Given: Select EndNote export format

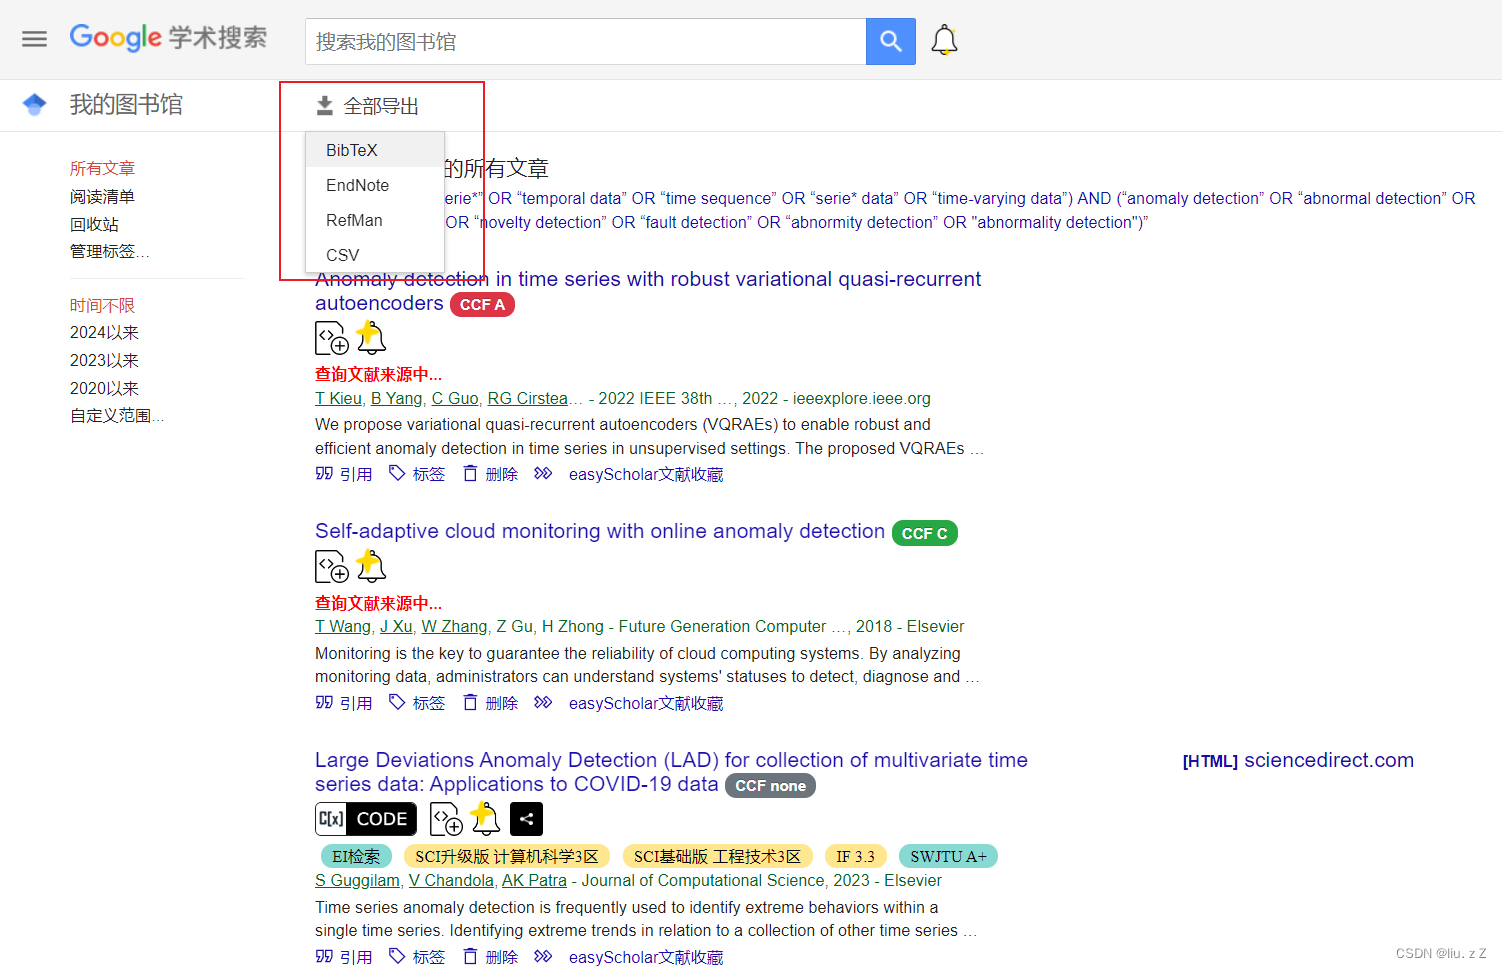Looking at the screenshot, I should [375, 185].
